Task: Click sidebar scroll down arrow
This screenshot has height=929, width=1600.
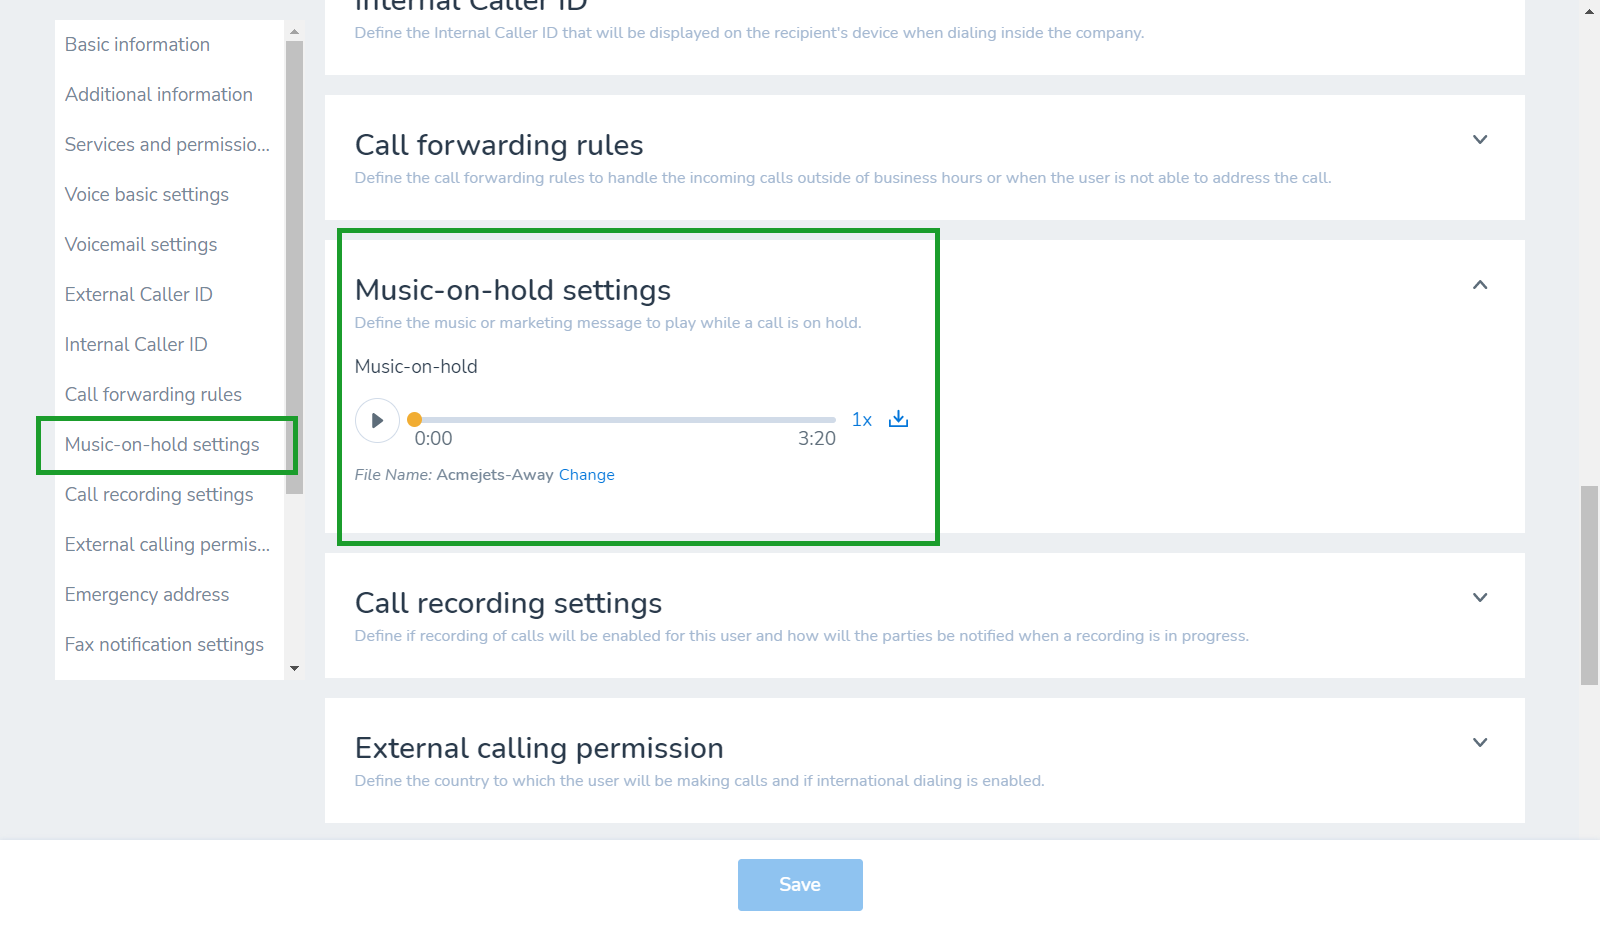Action: click(294, 668)
